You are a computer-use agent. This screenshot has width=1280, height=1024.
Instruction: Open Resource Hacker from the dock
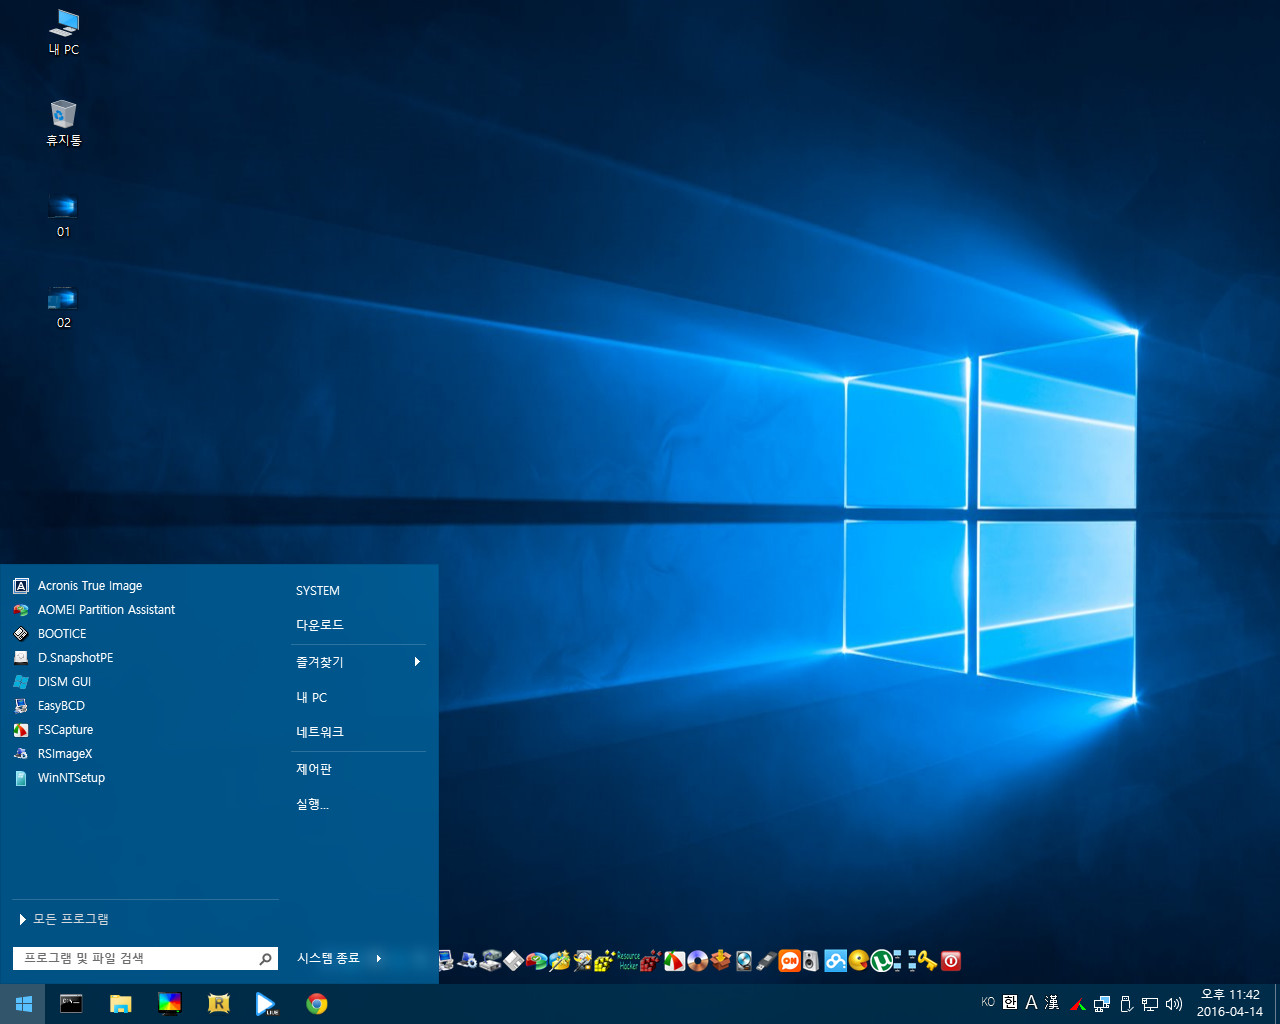pyautogui.click(x=628, y=961)
